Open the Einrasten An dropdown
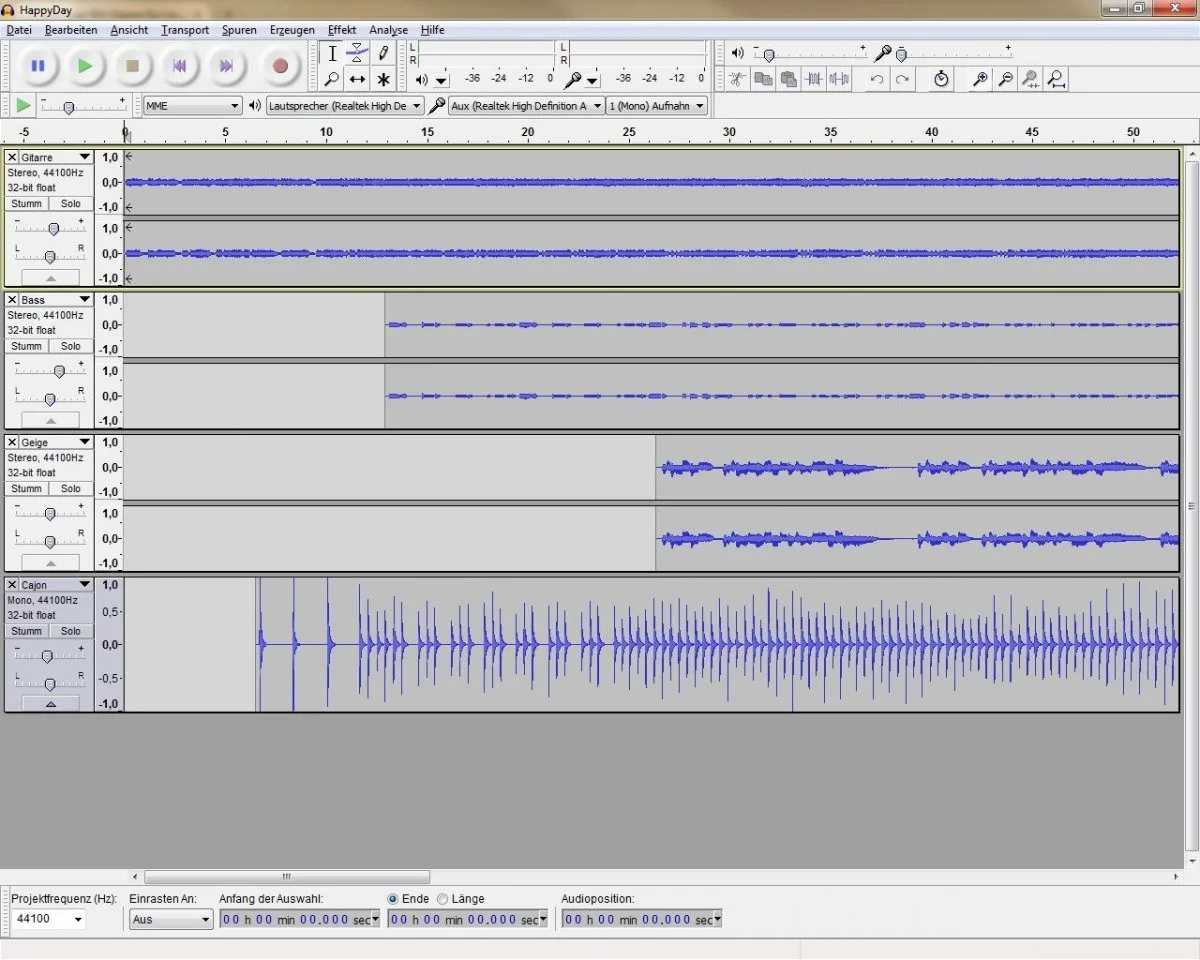This screenshot has width=1200, height=960. [x=171, y=920]
